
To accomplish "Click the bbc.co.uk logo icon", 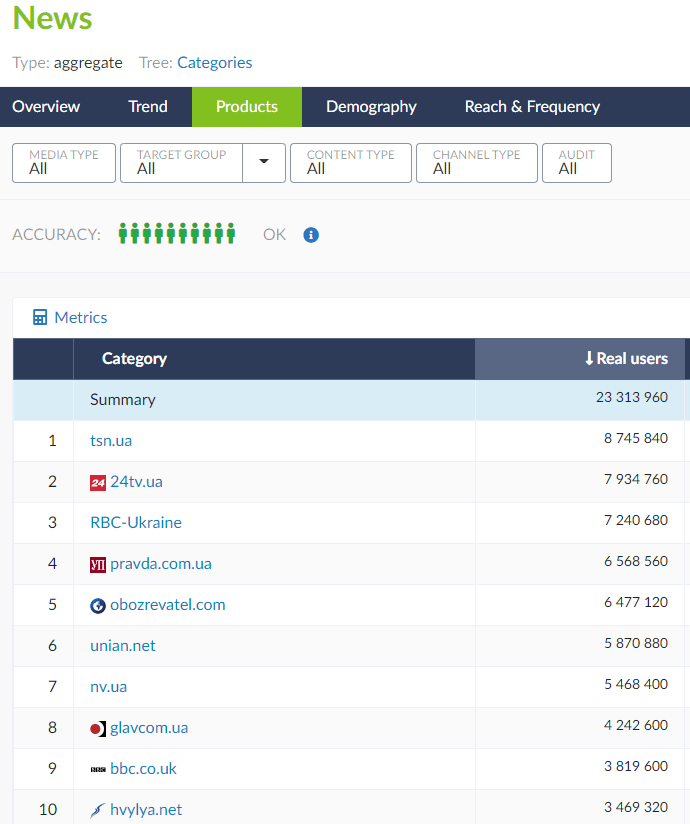I will [97, 769].
